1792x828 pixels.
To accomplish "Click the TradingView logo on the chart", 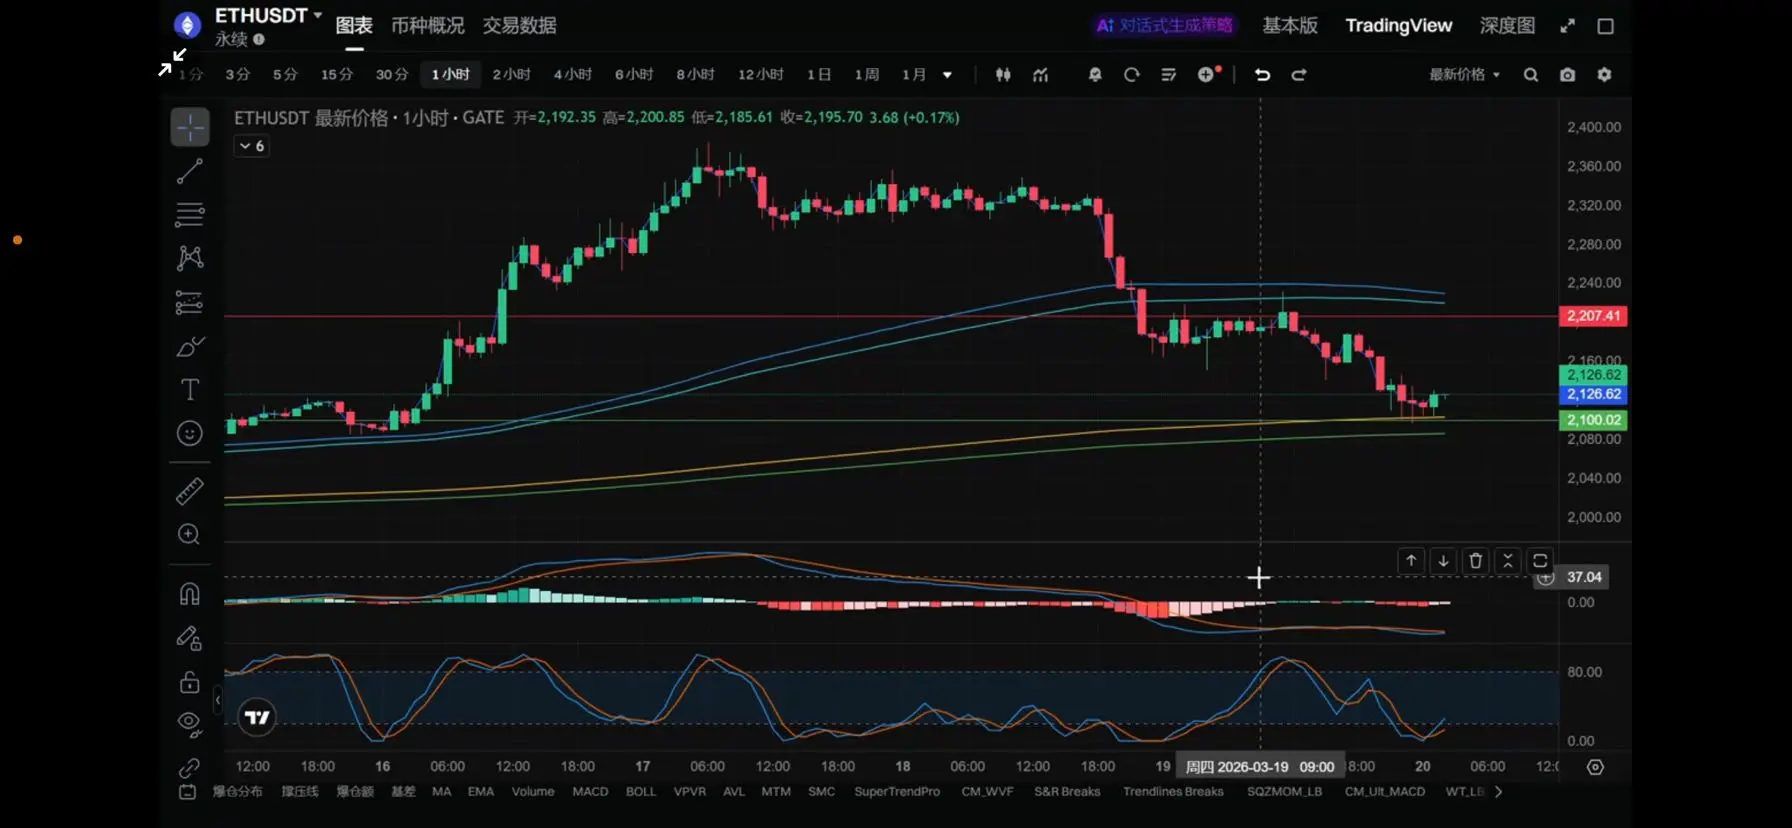I will tap(257, 717).
